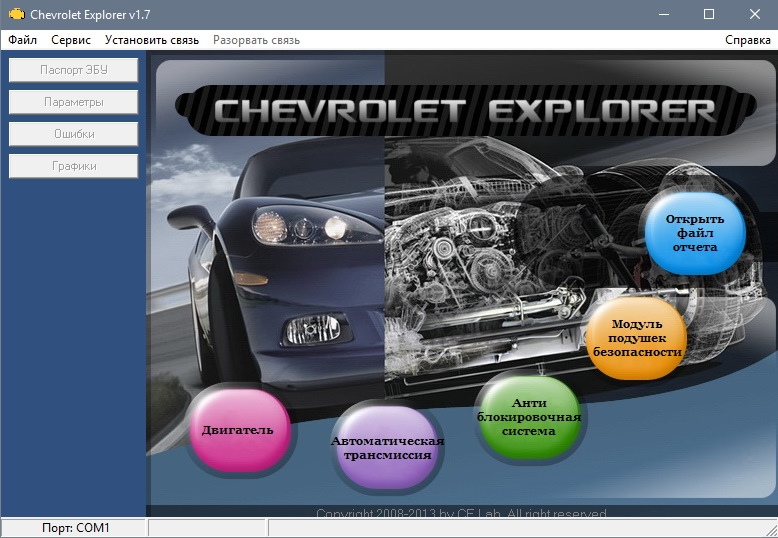Open the Сервис menu
Screen dimensions: 778x538
pyautogui.click(x=71, y=40)
